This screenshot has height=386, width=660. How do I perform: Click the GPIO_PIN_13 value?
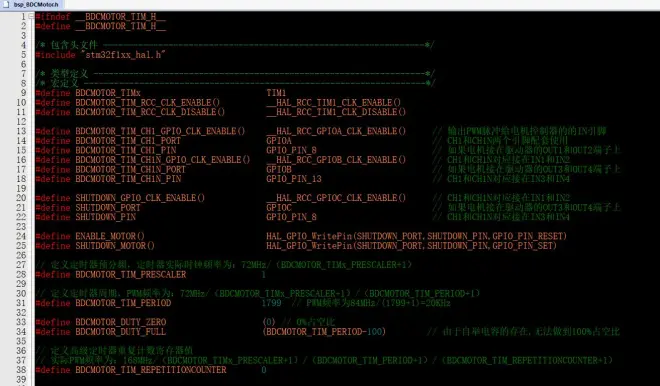(294, 179)
